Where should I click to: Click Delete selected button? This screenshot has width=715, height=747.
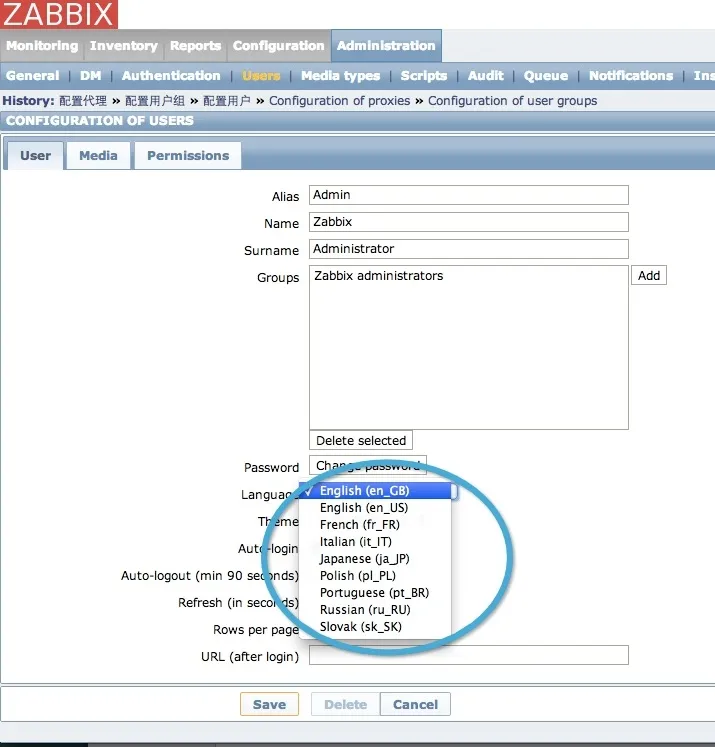click(361, 440)
